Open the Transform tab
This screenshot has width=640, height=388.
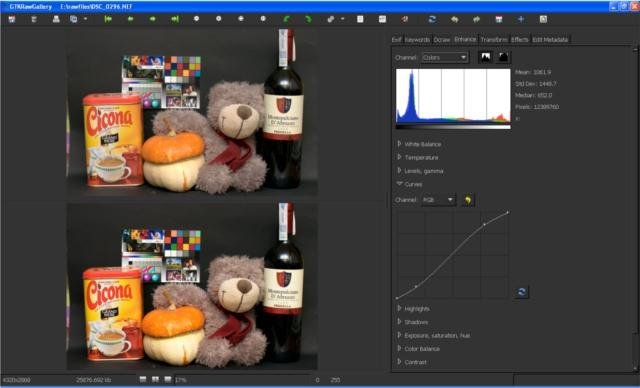click(x=494, y=40)
